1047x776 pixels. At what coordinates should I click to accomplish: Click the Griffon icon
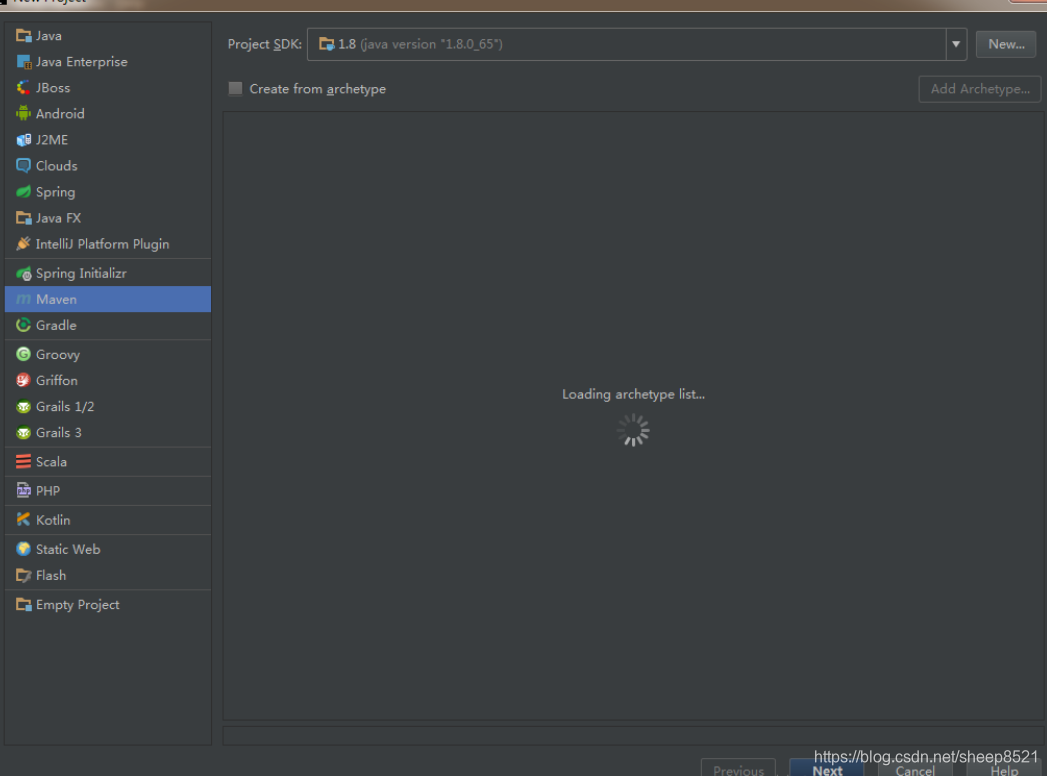[23, 380]
